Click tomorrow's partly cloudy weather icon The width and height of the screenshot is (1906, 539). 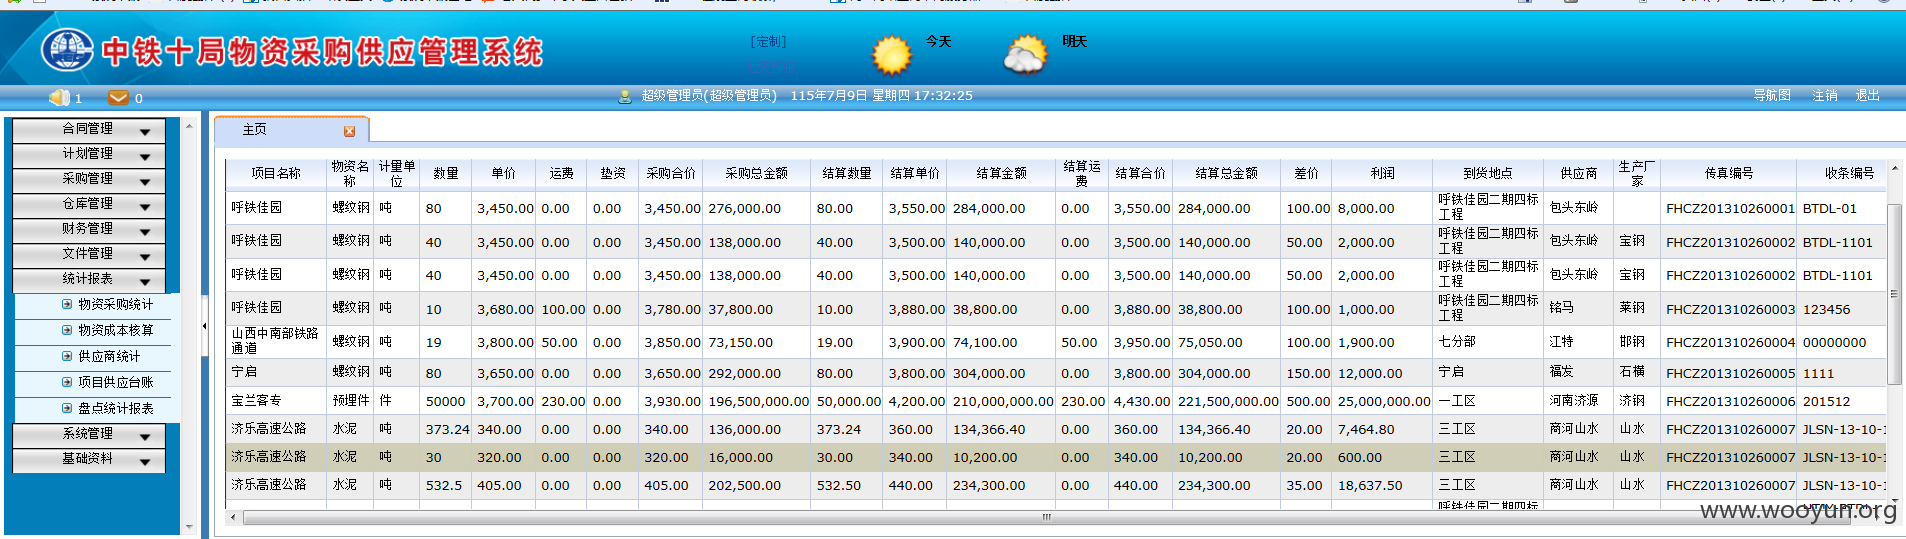(x=1026, y=55)
